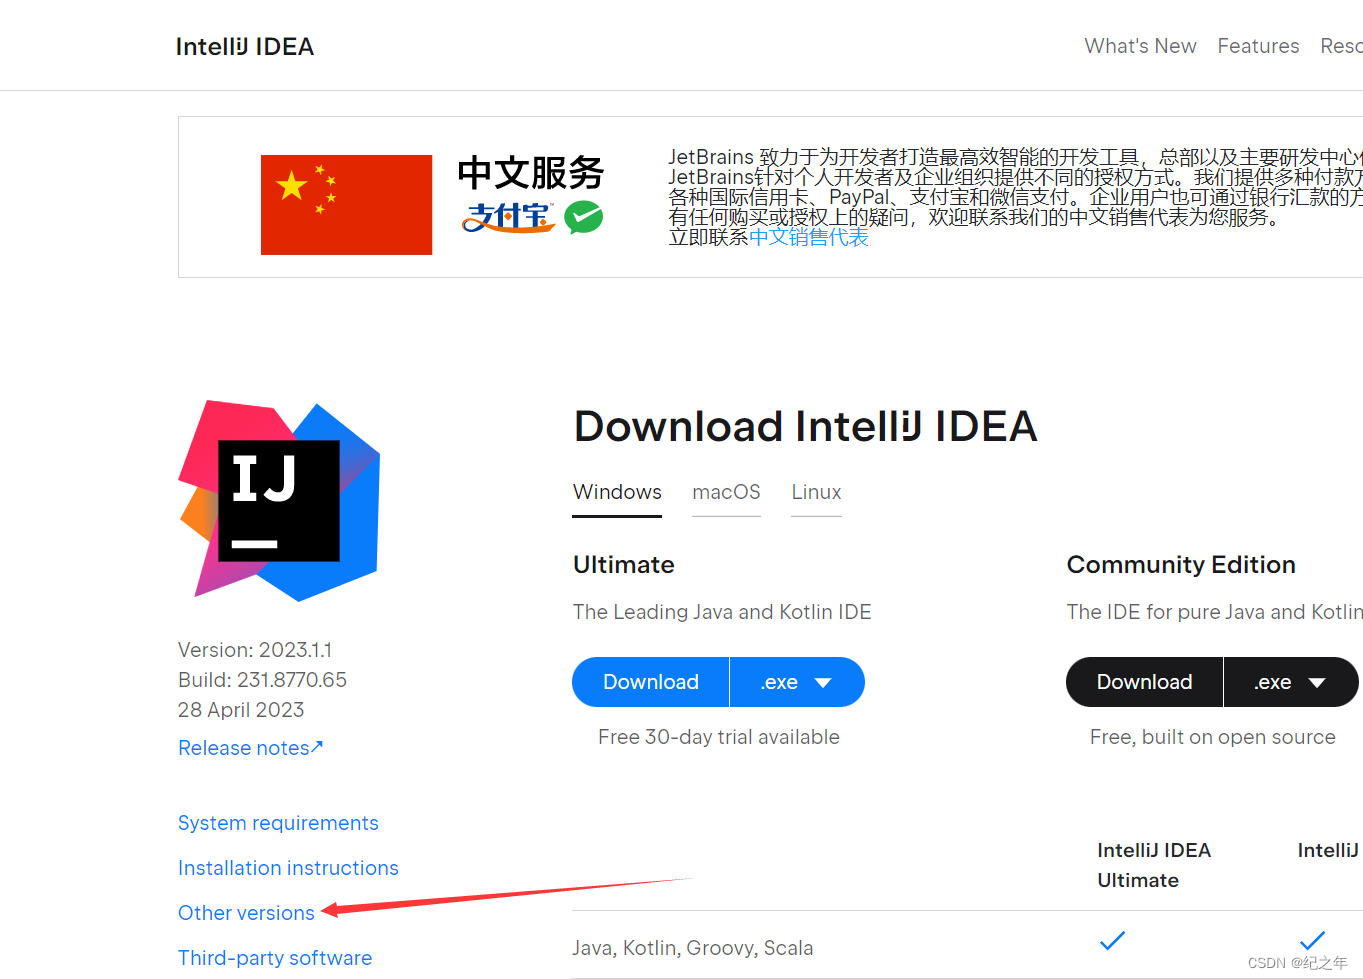The image size is (1363, 979).
Task: Select the Windows platform tab
Action: [617, 492]
